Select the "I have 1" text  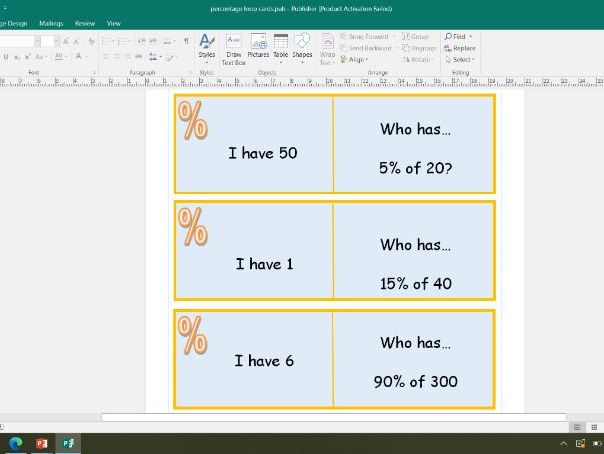point(264,264)
